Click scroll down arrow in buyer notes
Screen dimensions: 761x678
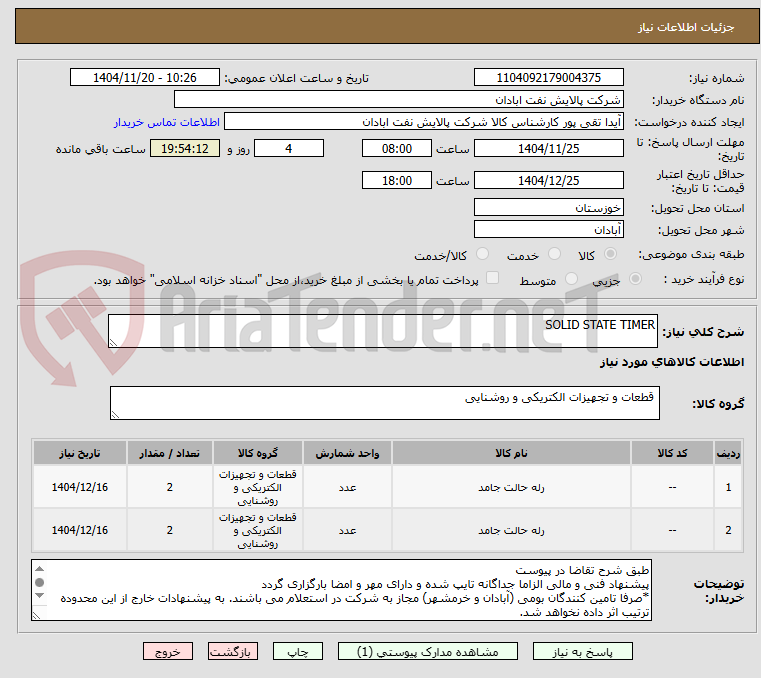(40, 595)
